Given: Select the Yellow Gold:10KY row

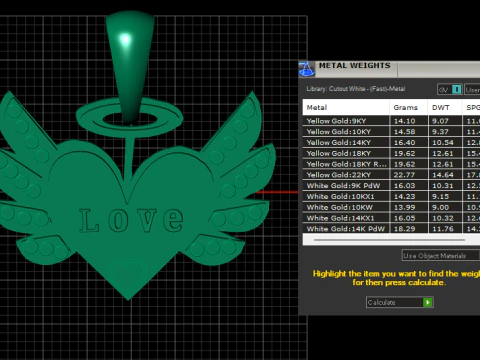Looking at the screenshot, I should pyautogui.click(x=391, y=131).
